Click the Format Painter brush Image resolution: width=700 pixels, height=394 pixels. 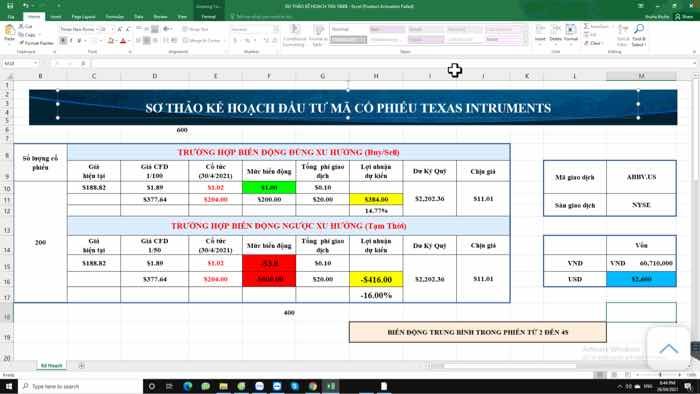(x=21, y=43)
